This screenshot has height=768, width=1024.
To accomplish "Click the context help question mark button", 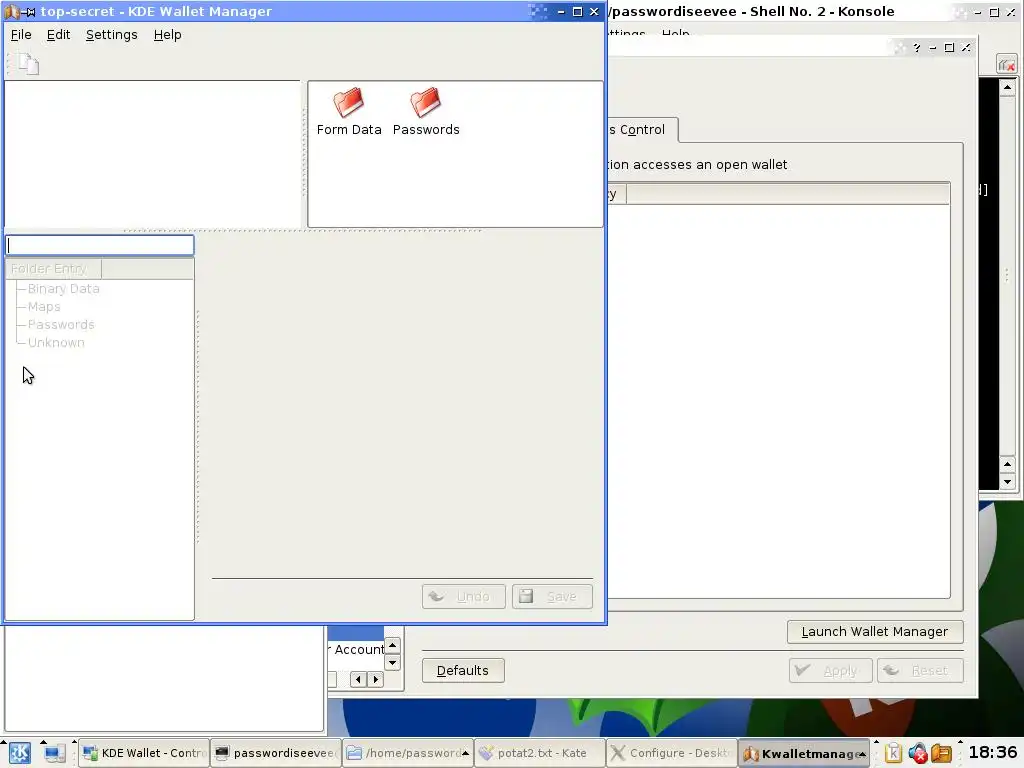I will [917, 48].
